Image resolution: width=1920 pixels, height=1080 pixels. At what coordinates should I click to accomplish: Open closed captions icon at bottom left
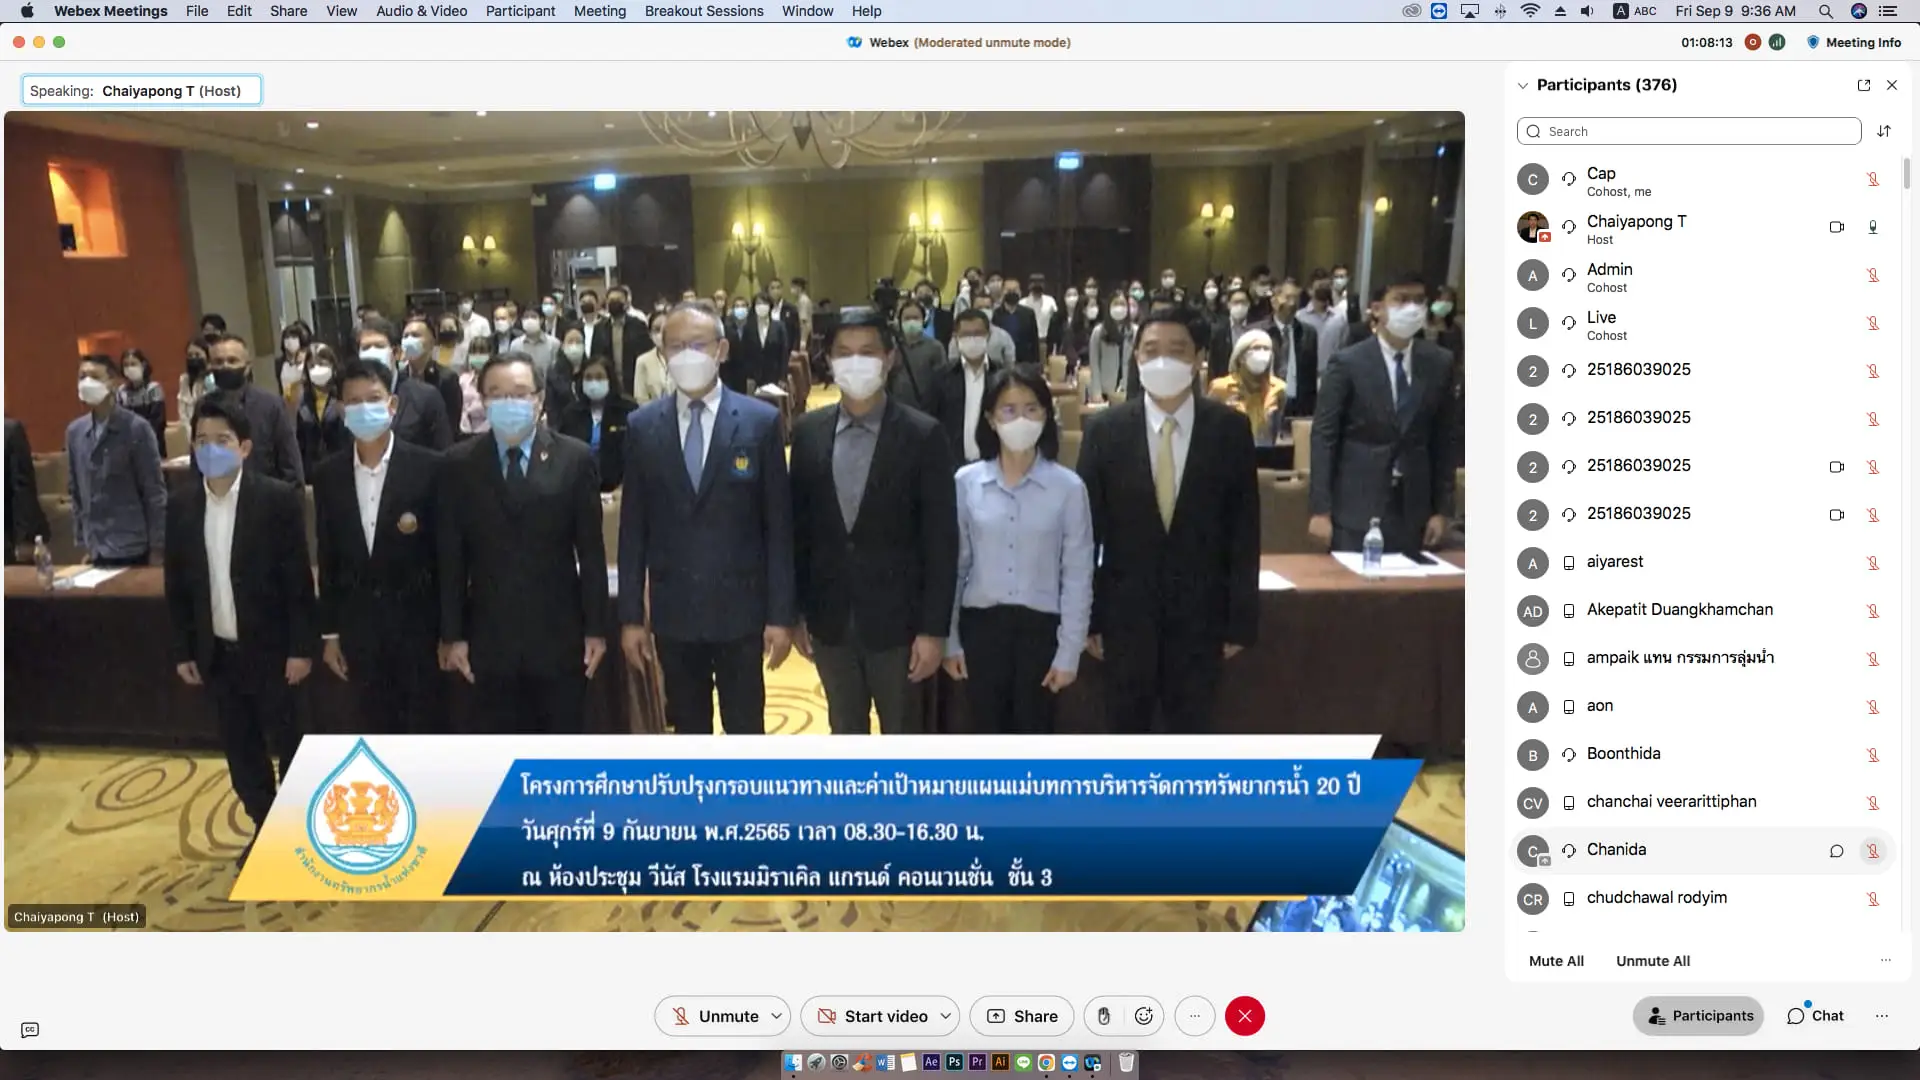click(30, 1030)
